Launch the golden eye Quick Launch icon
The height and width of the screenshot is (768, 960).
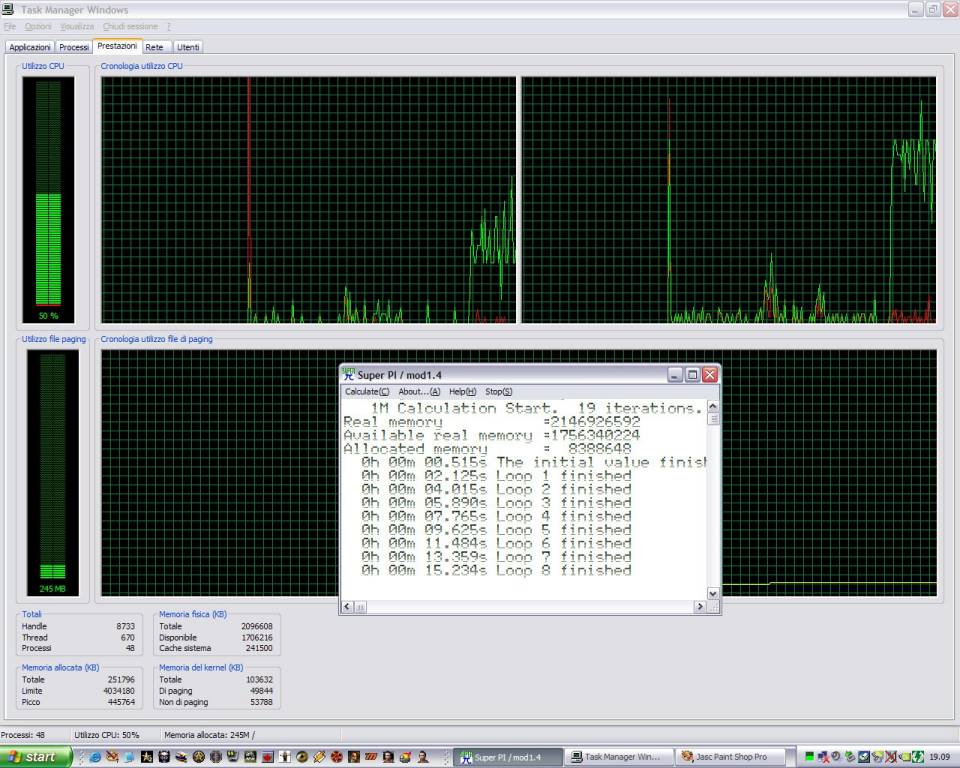pyautogui.click(x=302, y=756)
